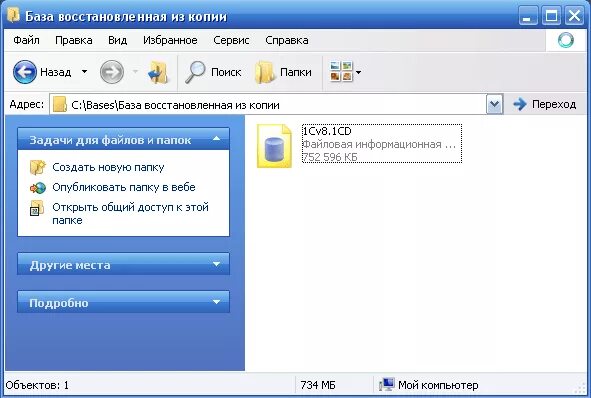The image size is (591, 398).
Task: Go up one folder level icon
Action: point(158,72)
